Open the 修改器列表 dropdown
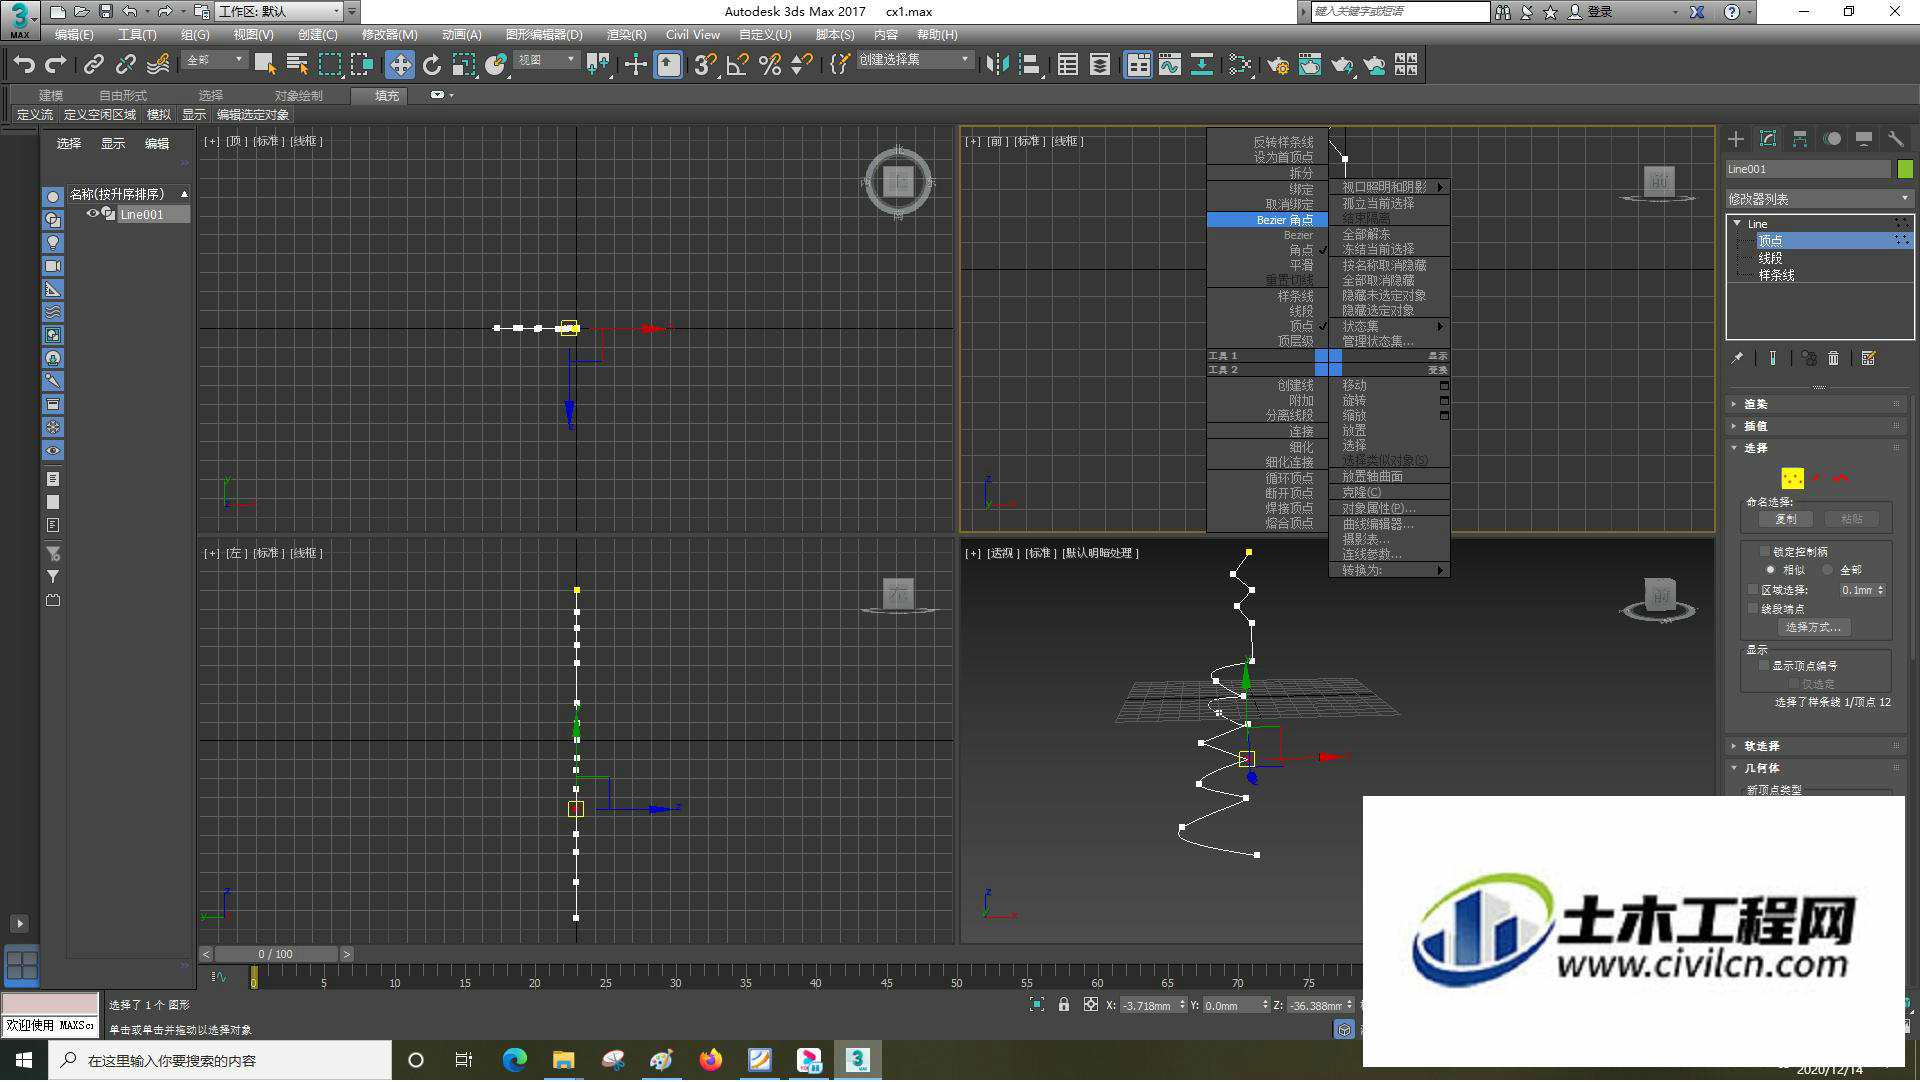 point(1819,199)
